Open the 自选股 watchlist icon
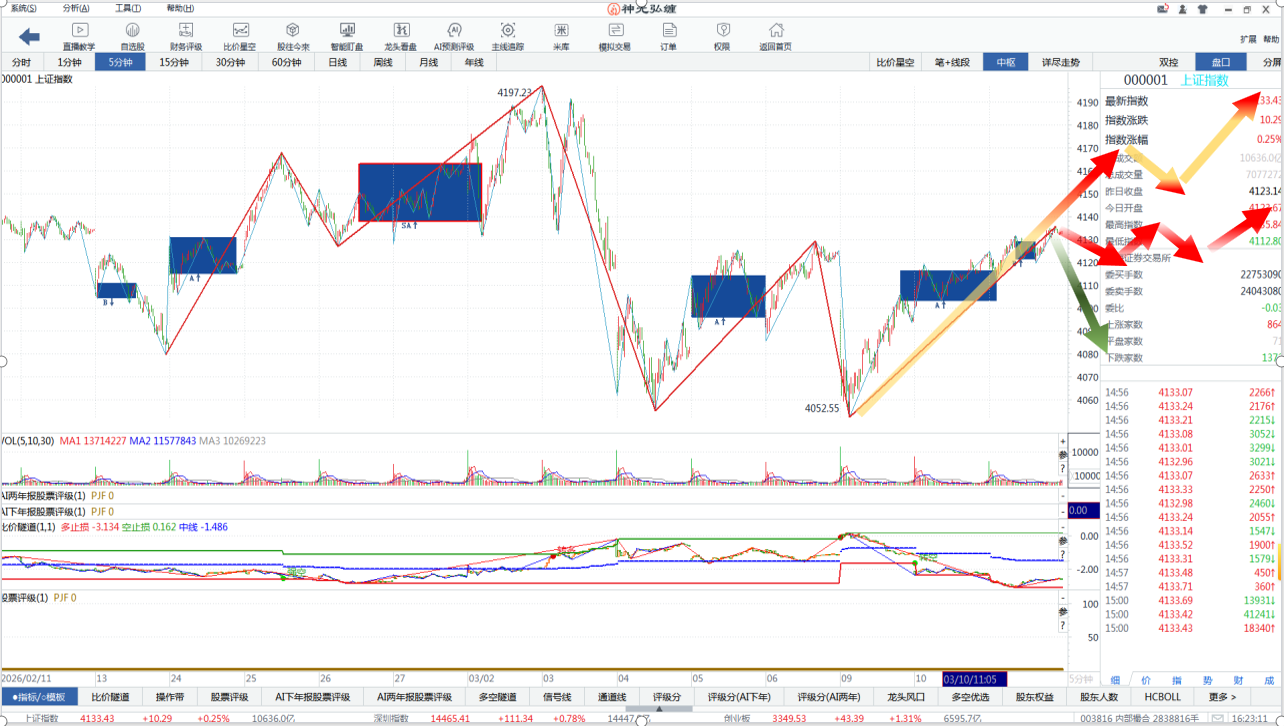The image size is (1284, 726). [132, 37]
